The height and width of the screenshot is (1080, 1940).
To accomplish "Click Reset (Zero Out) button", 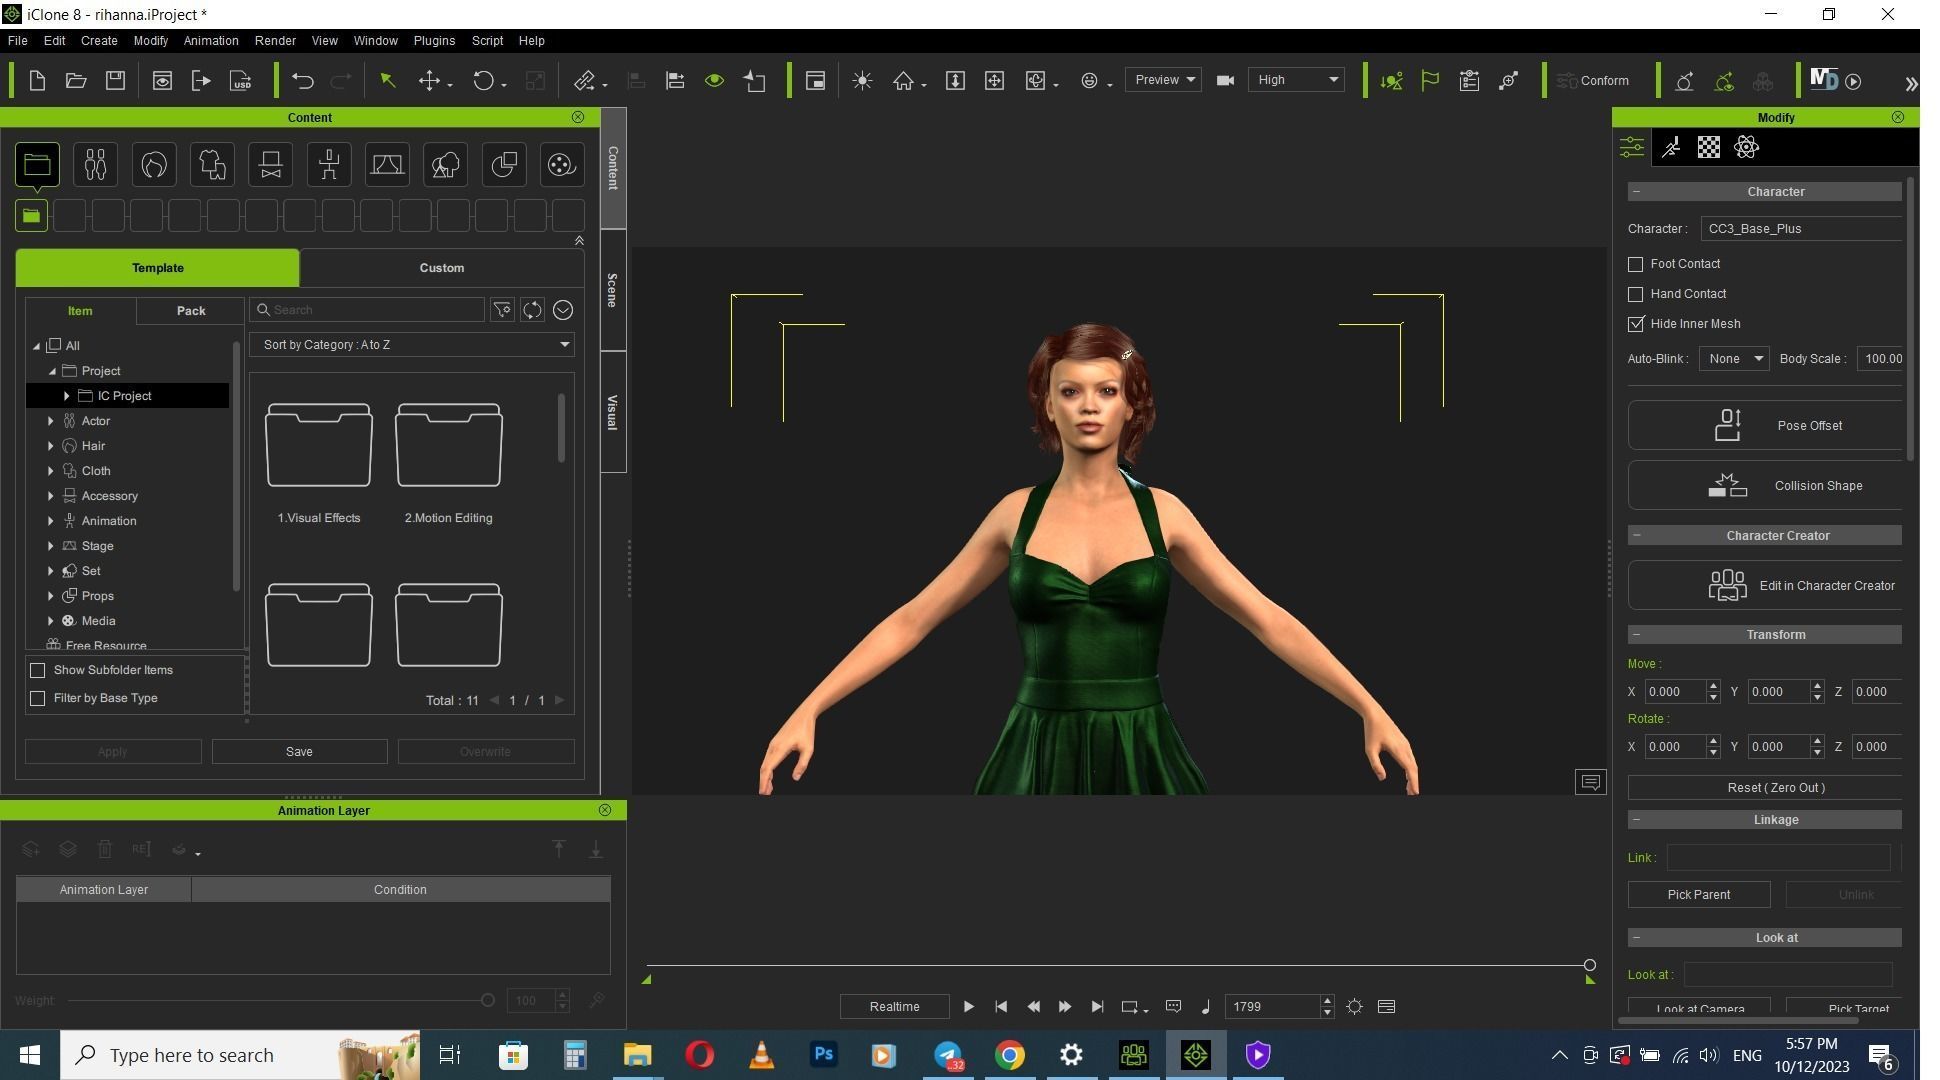I will [x=1765, y=788].
